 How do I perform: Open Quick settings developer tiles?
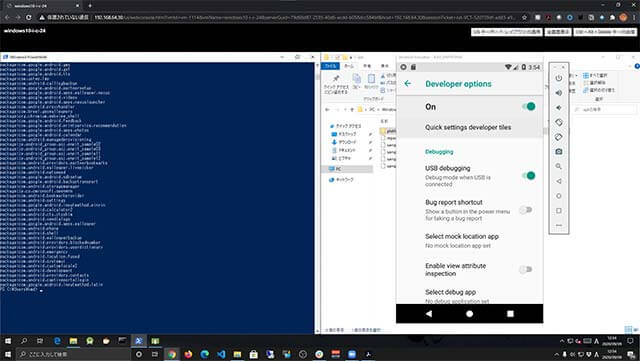pos(469,127)
